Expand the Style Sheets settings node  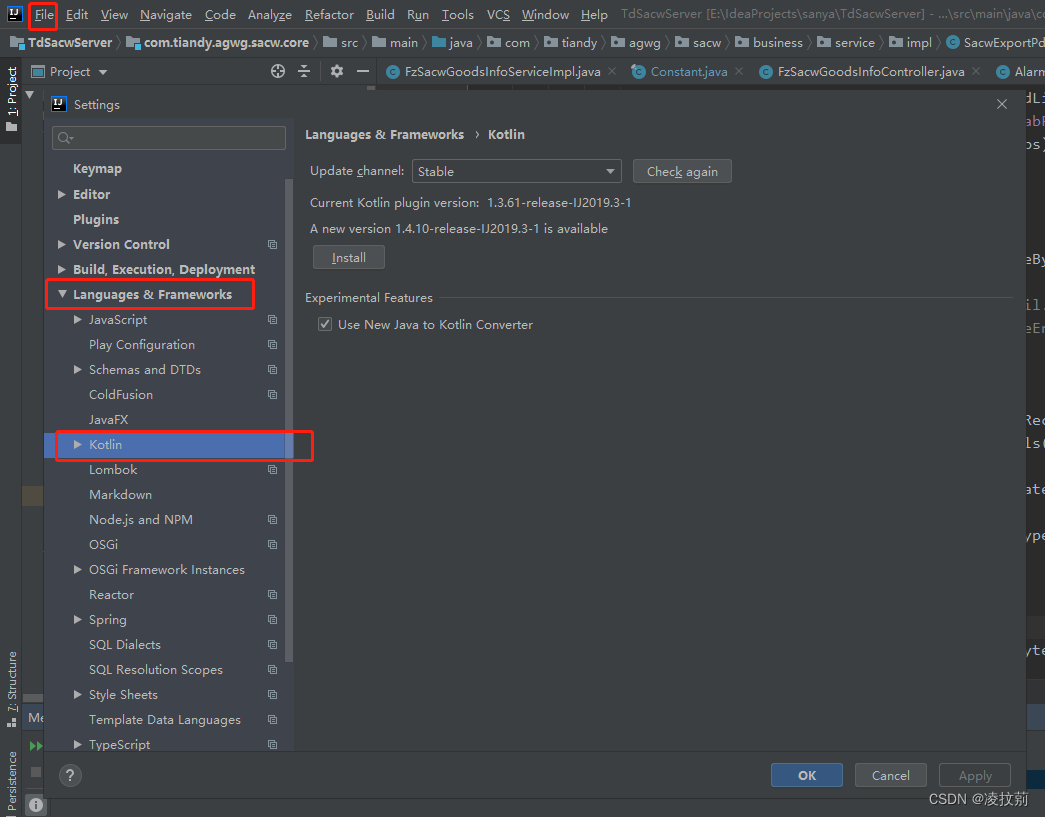(78, 694)
